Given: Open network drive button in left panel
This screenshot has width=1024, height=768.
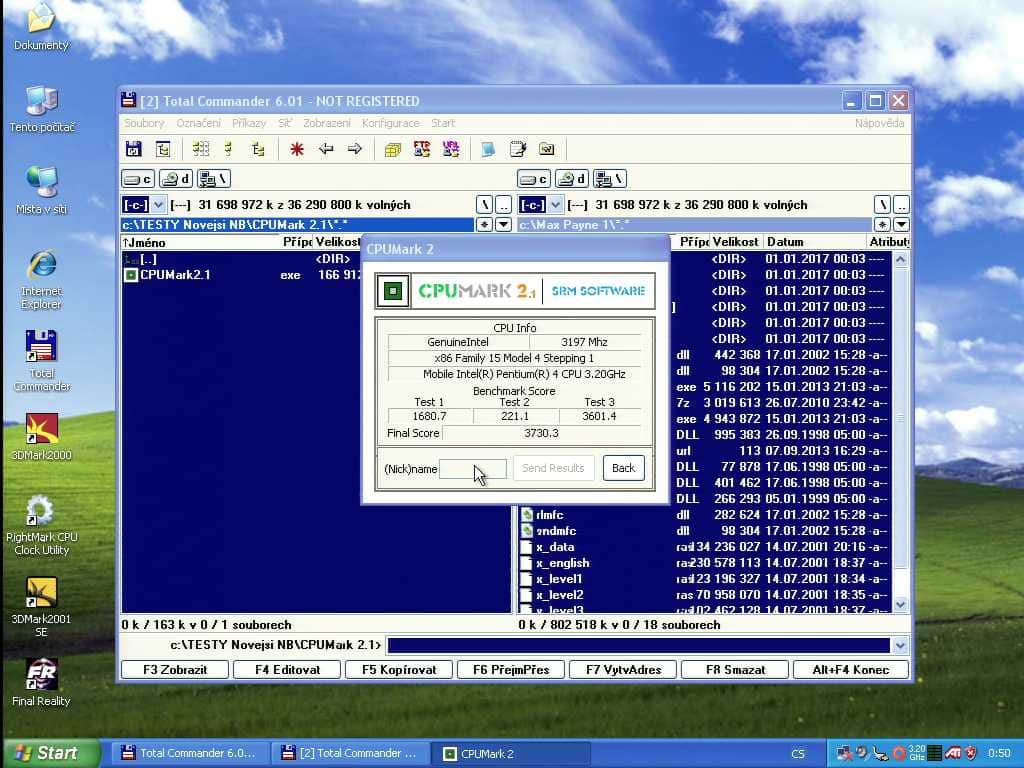Looking at the screenshot, I should [214, 178].
